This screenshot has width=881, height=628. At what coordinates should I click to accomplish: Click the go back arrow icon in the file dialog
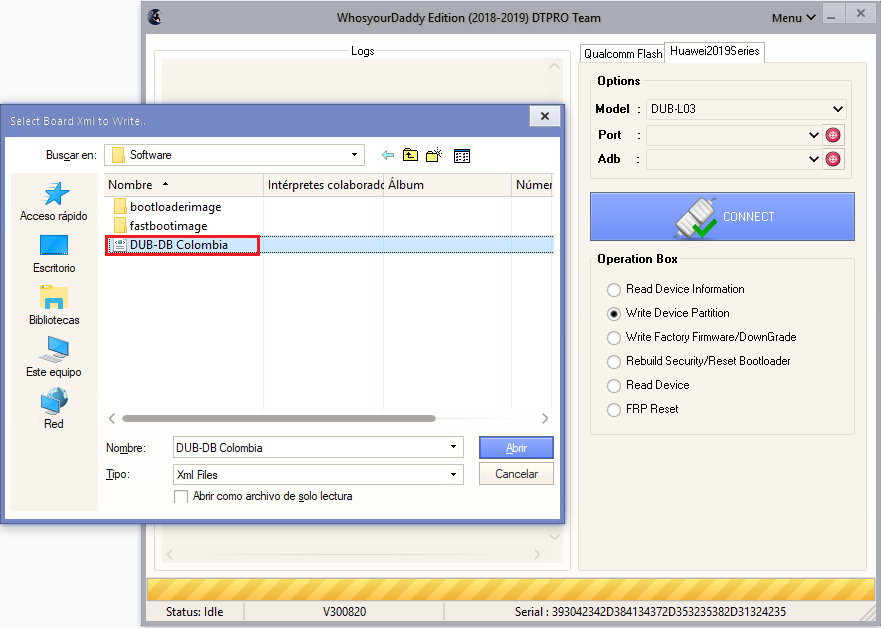(x=387, y=155)
